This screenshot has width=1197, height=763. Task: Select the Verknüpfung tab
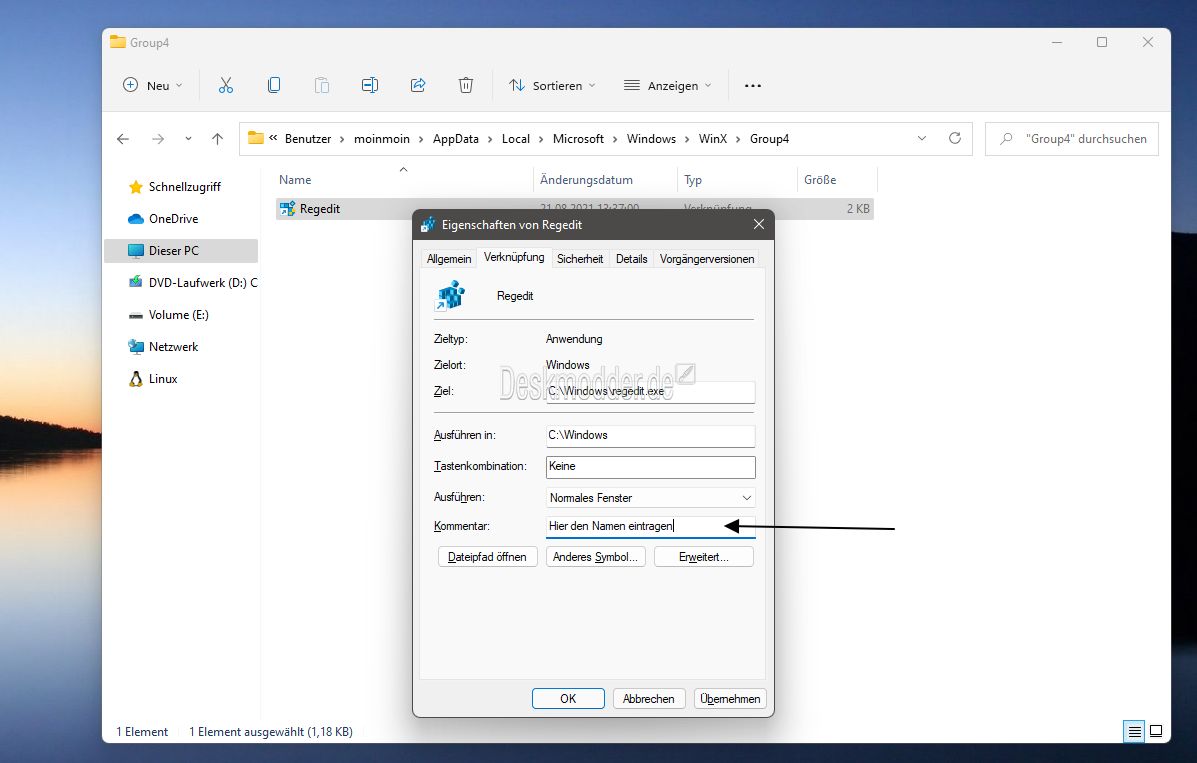[514, 257]
